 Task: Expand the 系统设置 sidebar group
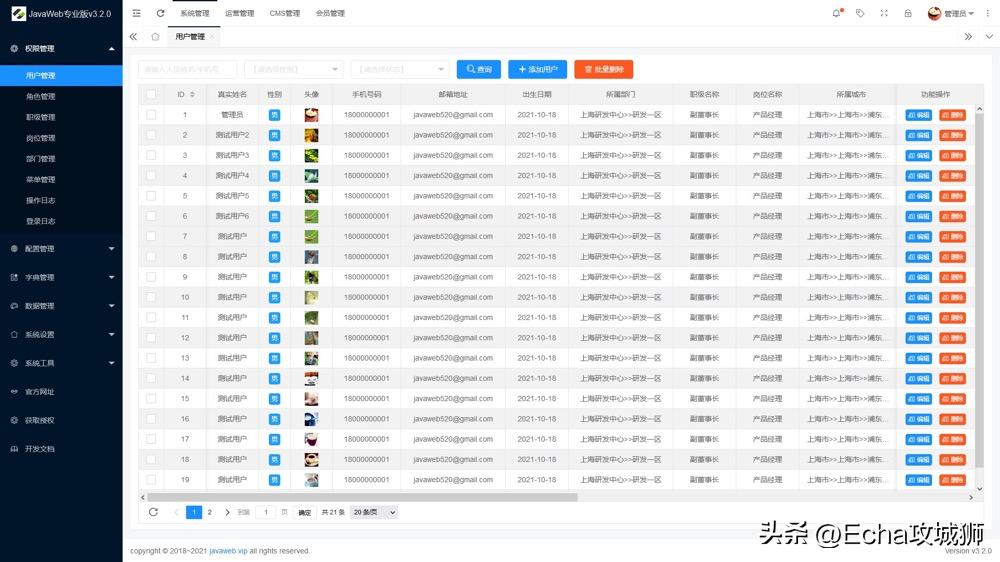[61, 334]
